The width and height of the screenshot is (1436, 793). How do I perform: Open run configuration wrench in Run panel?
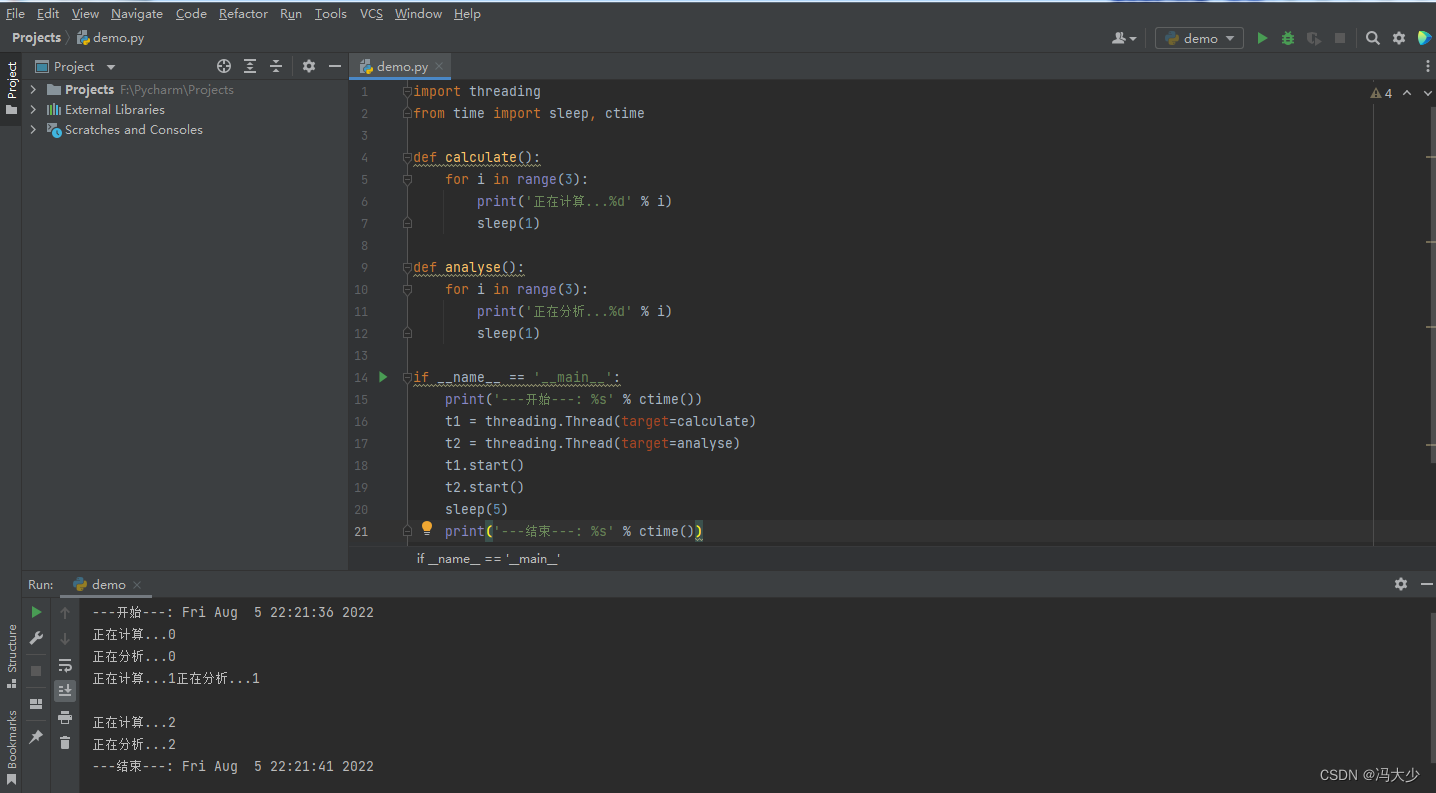tap(36, 638)
